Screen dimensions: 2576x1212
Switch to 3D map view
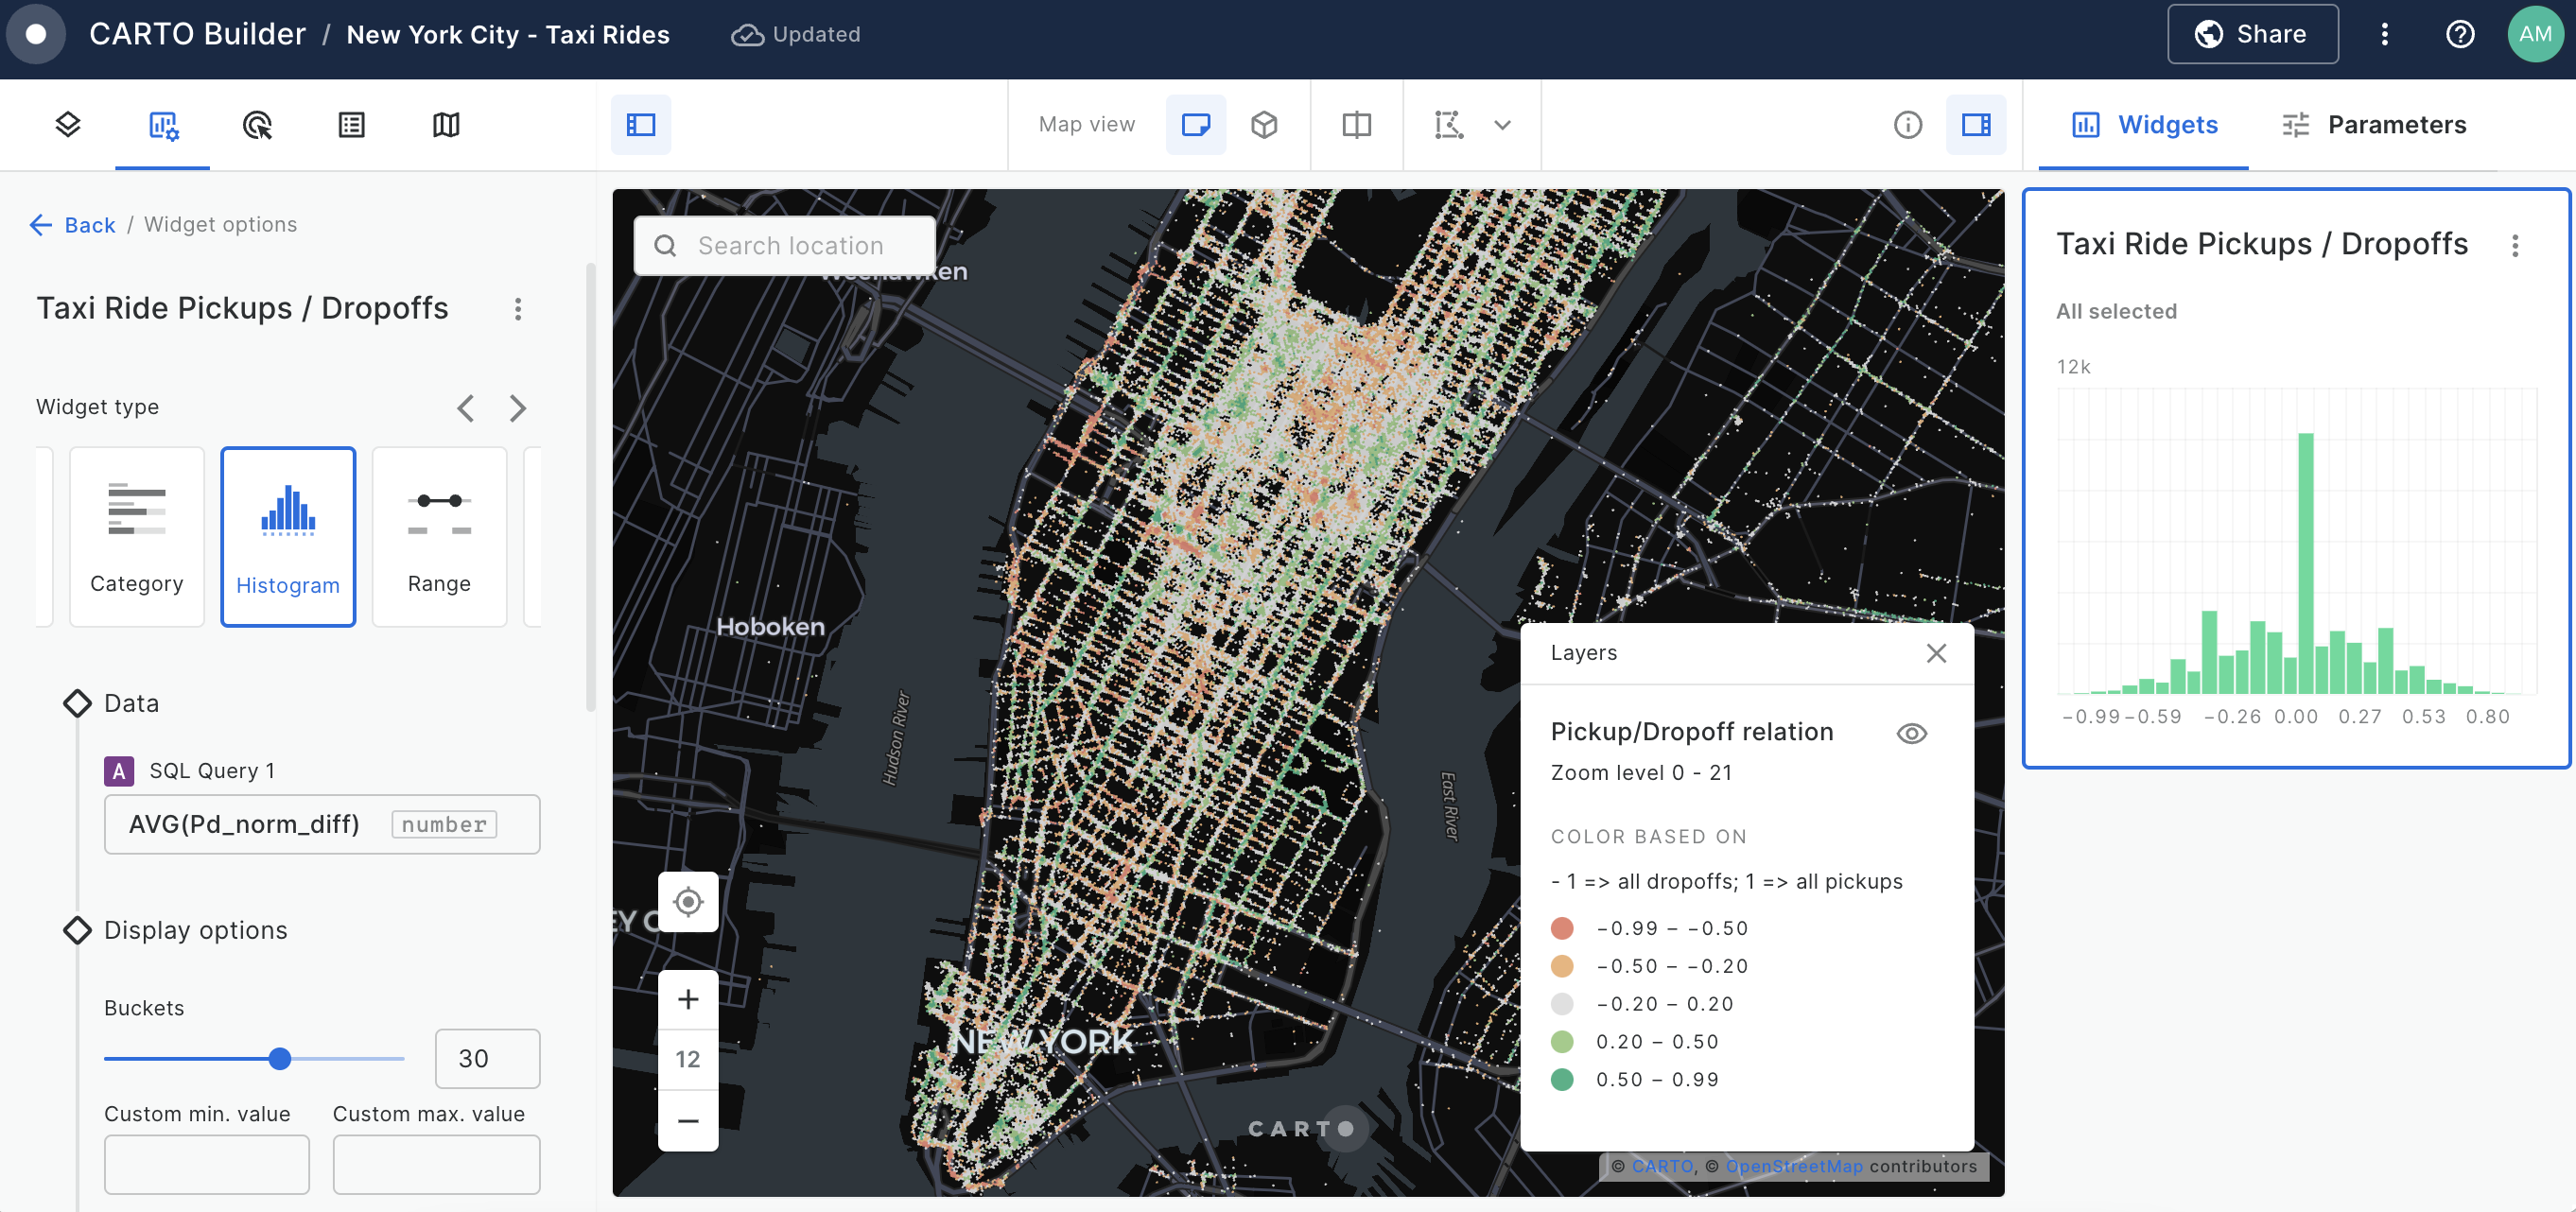point(1264,125)
